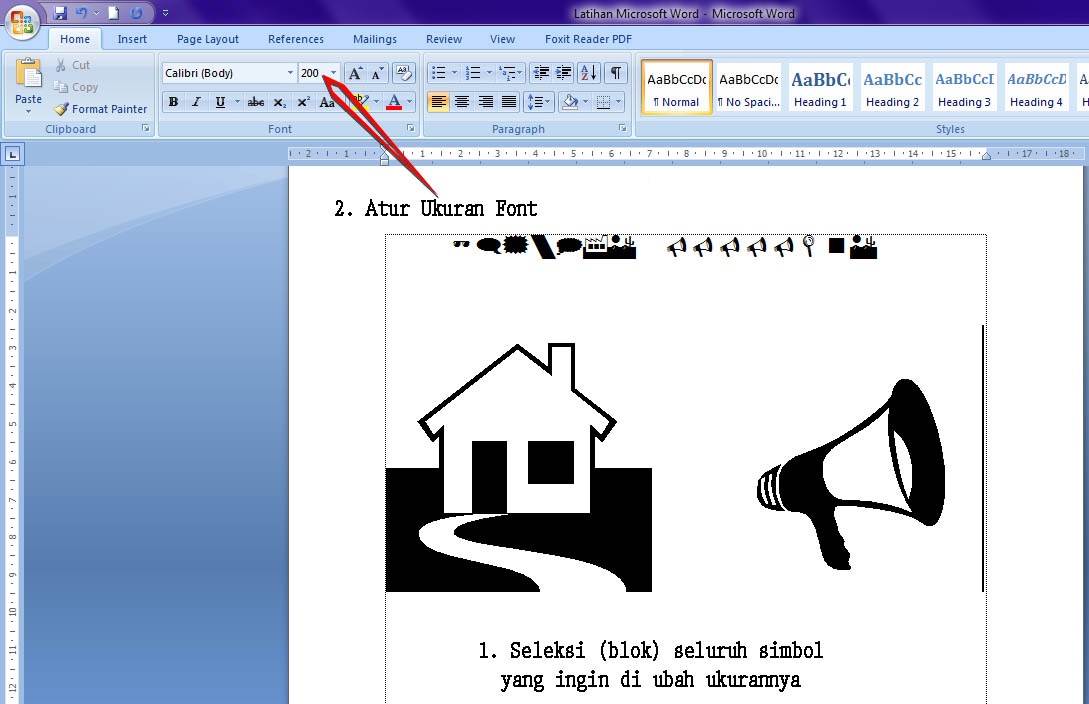Toggle bullet list formatting
The height and width of the screenshot is (704, 1089).
tap(437, 72)
